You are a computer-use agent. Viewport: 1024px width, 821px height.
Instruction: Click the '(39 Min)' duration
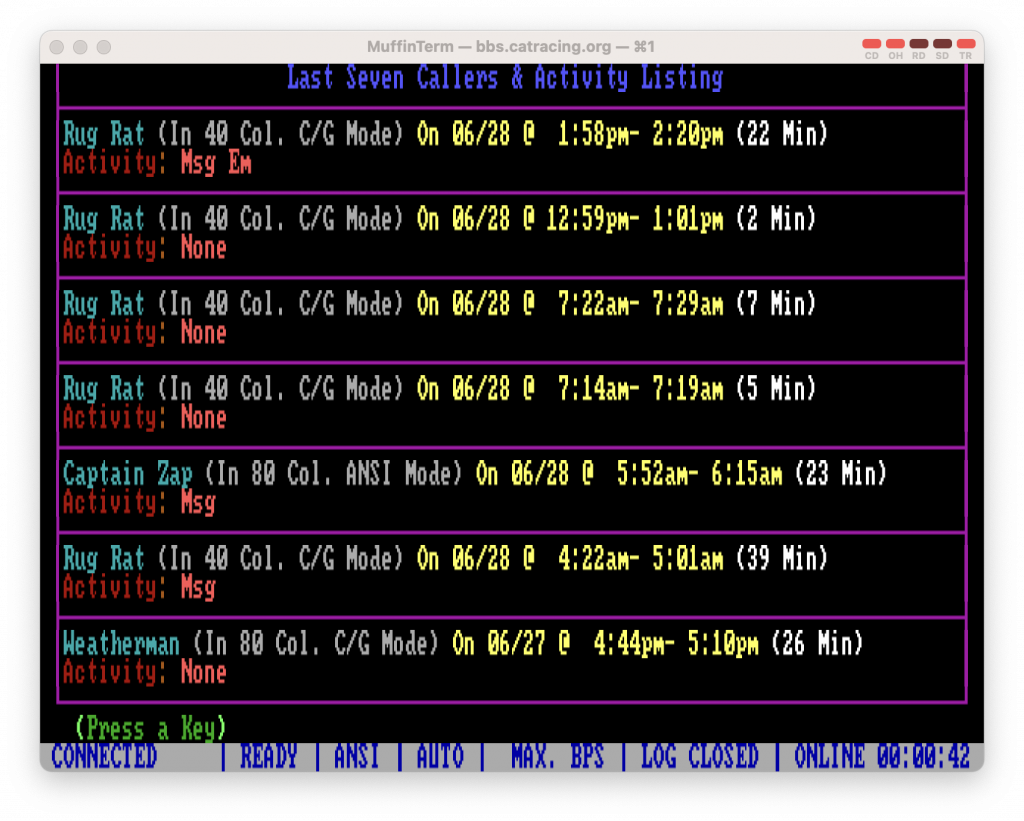point(782,558)
